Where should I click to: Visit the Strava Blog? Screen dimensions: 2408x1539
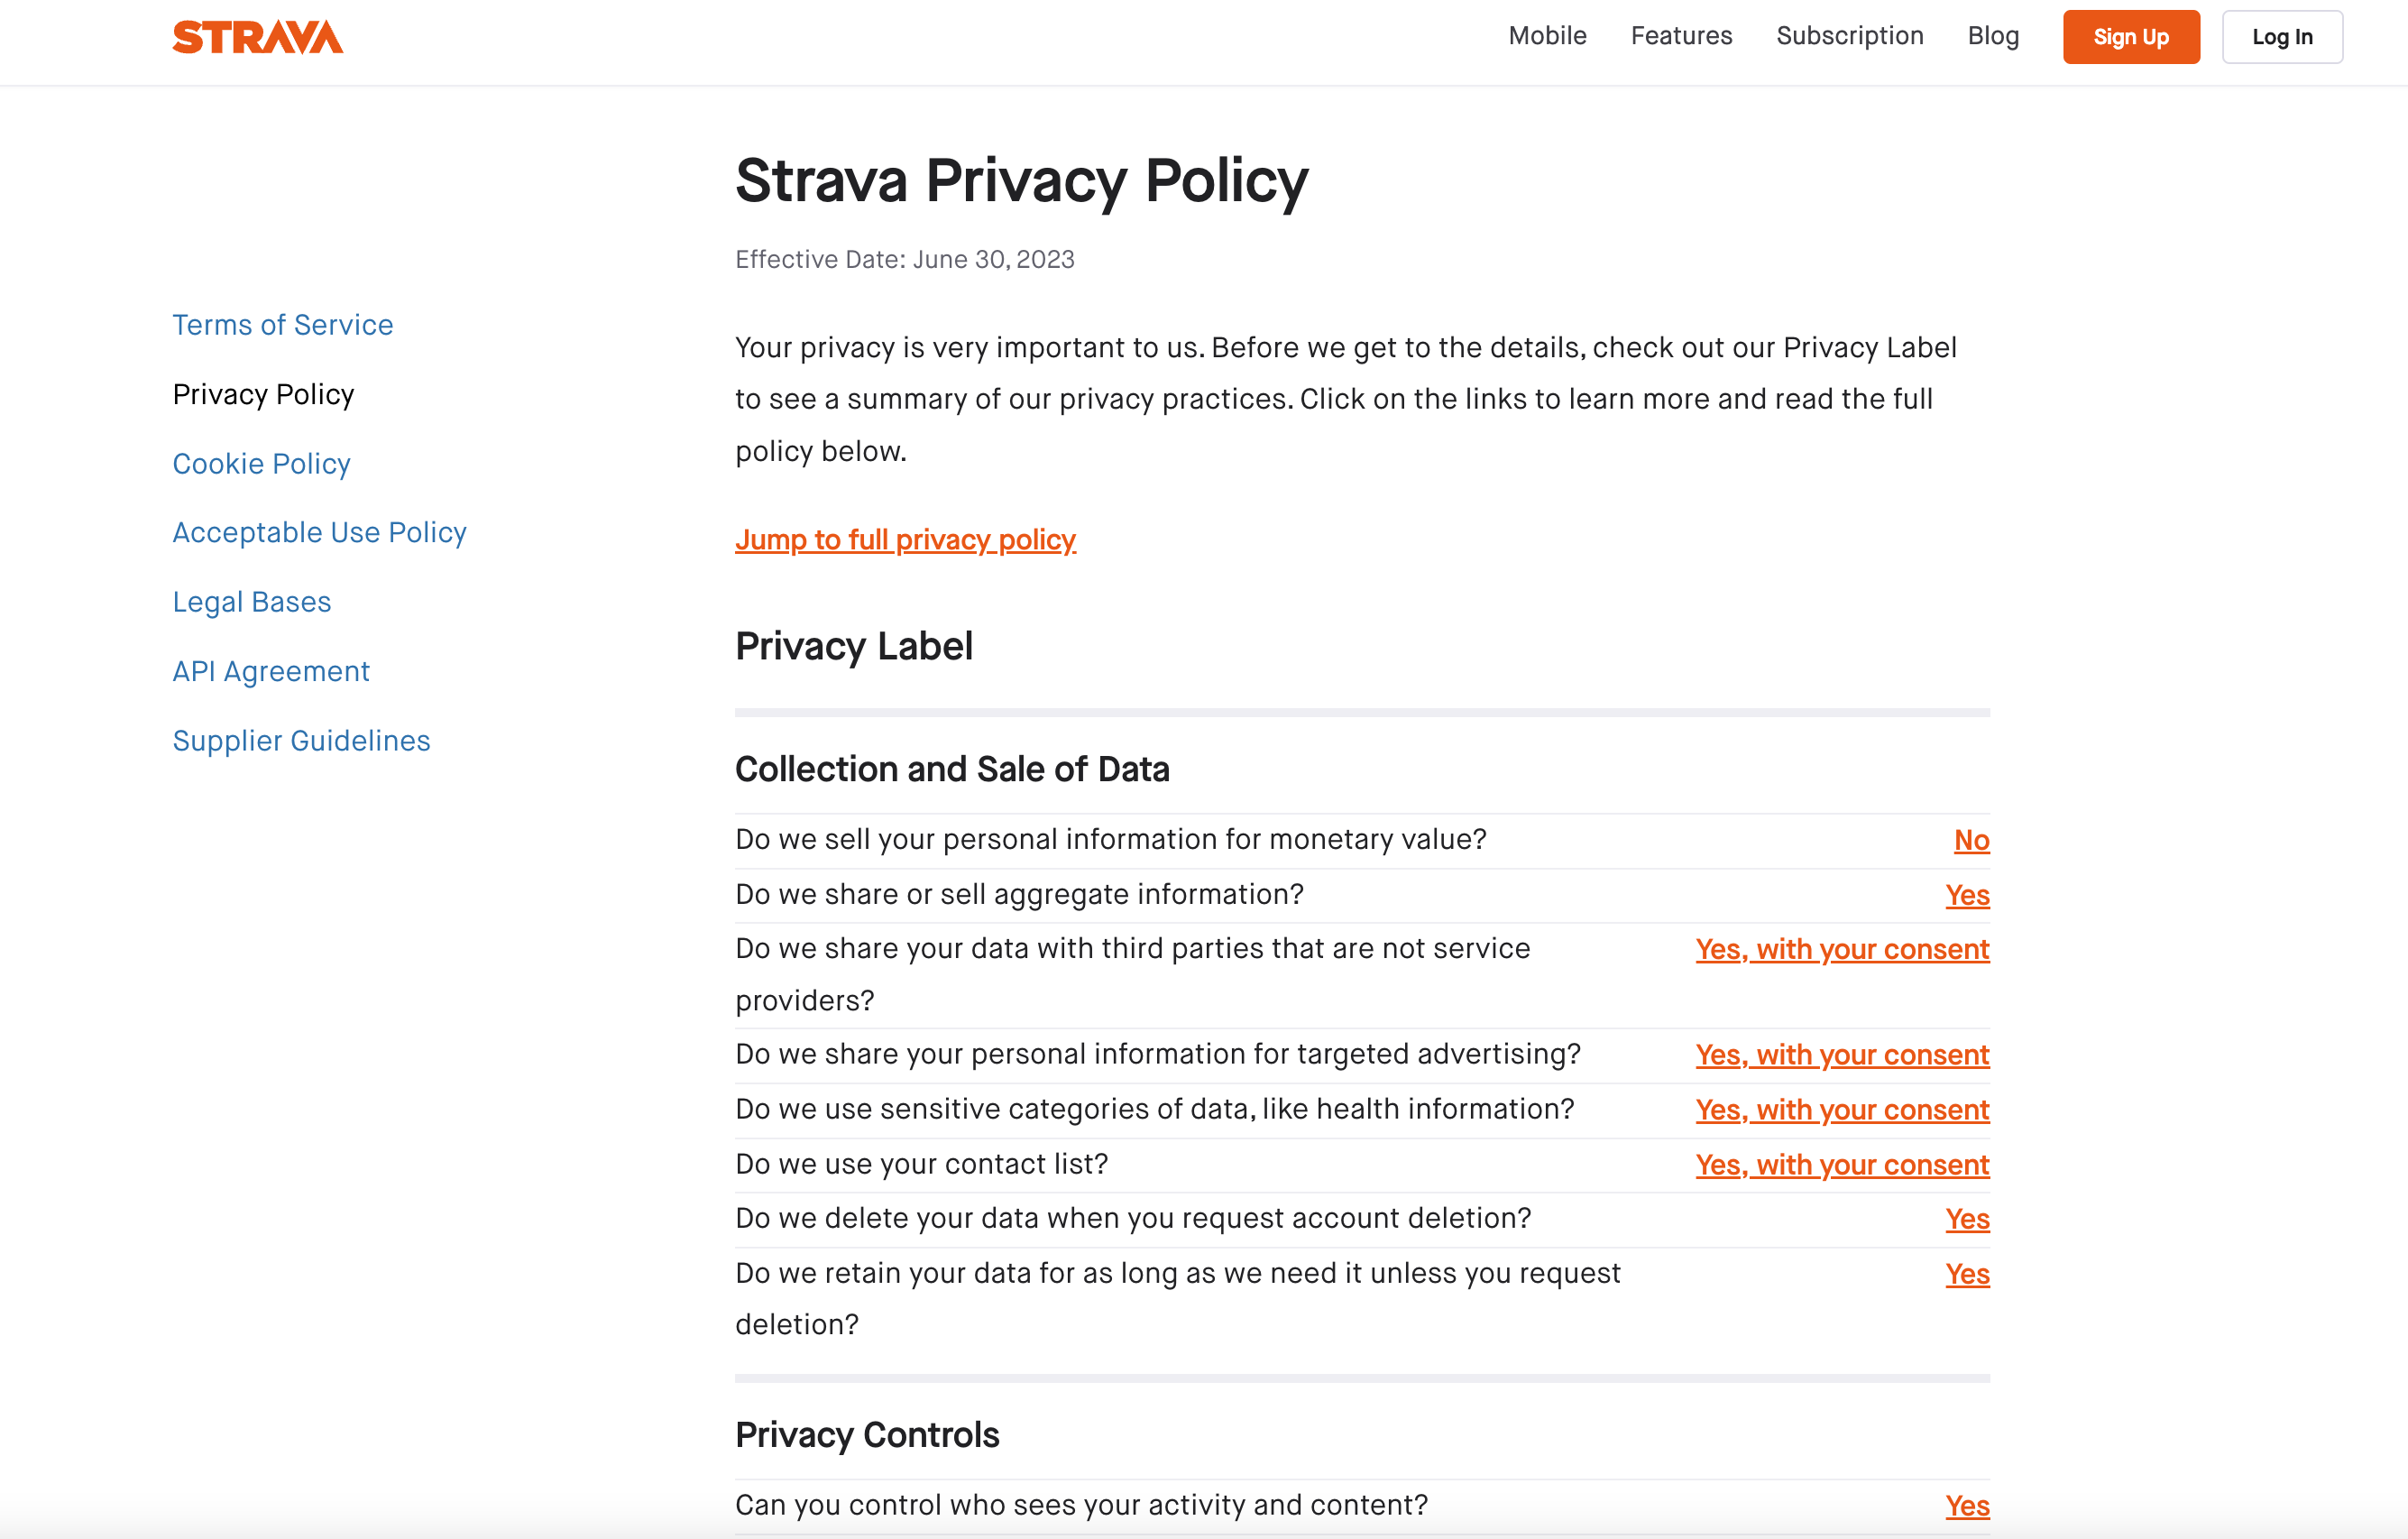pos(1992,36)
